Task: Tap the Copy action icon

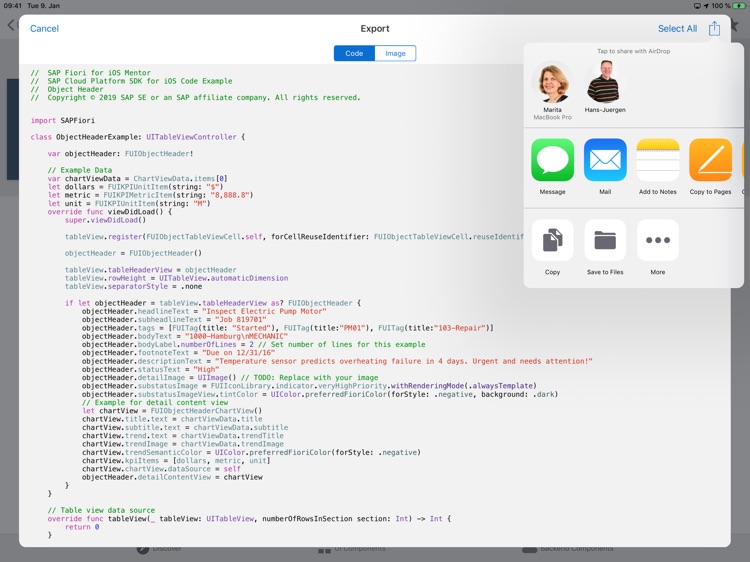Action: (x=552, y=240)
